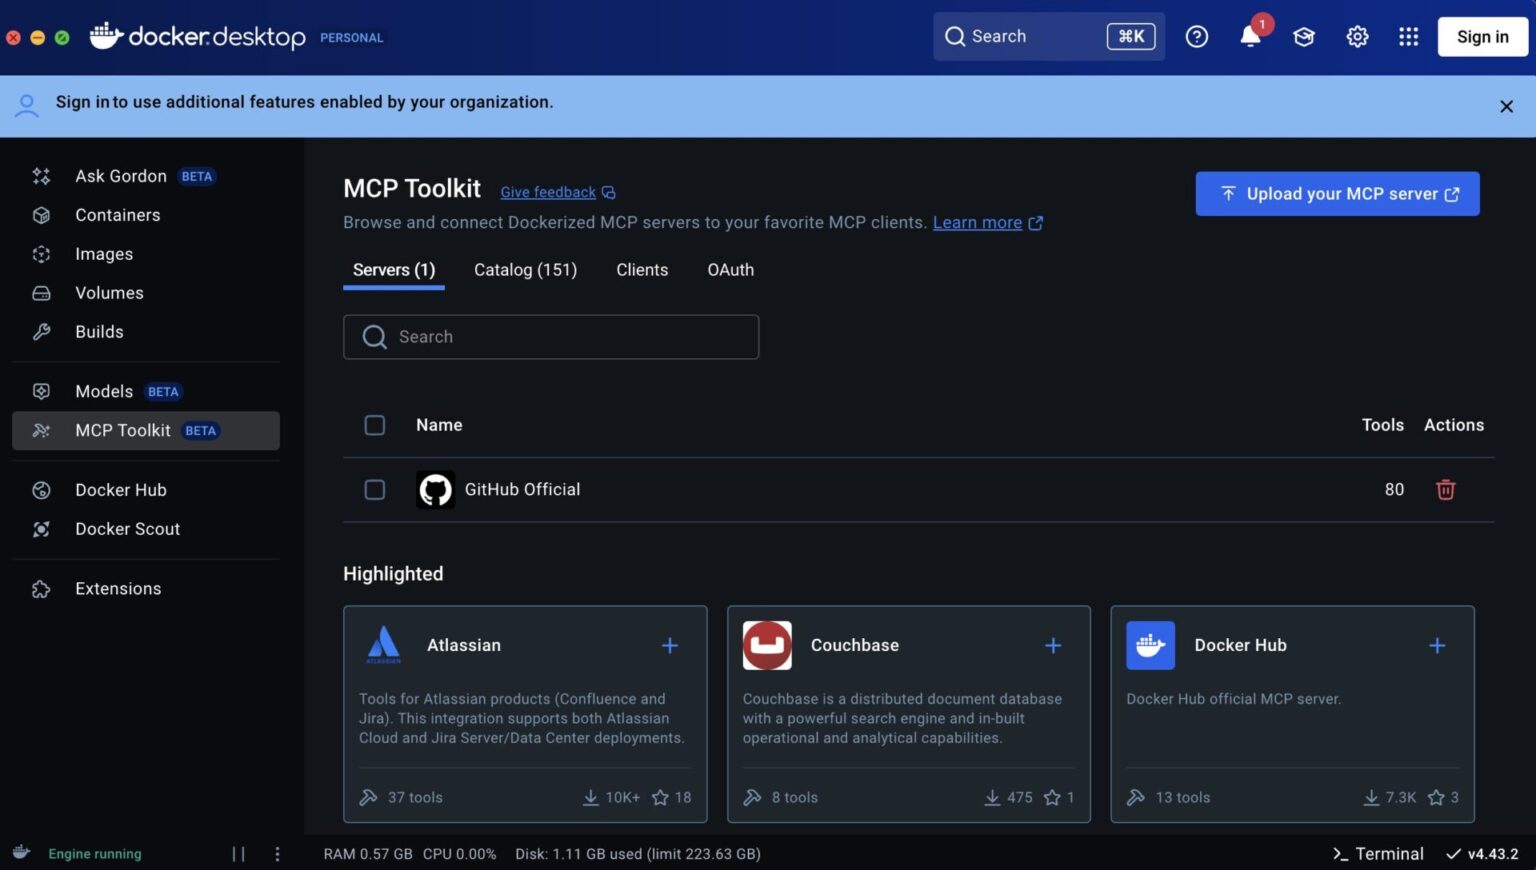Open Ask Gordon in the sidebar
1536x870 pixels.
coord(121,176)
